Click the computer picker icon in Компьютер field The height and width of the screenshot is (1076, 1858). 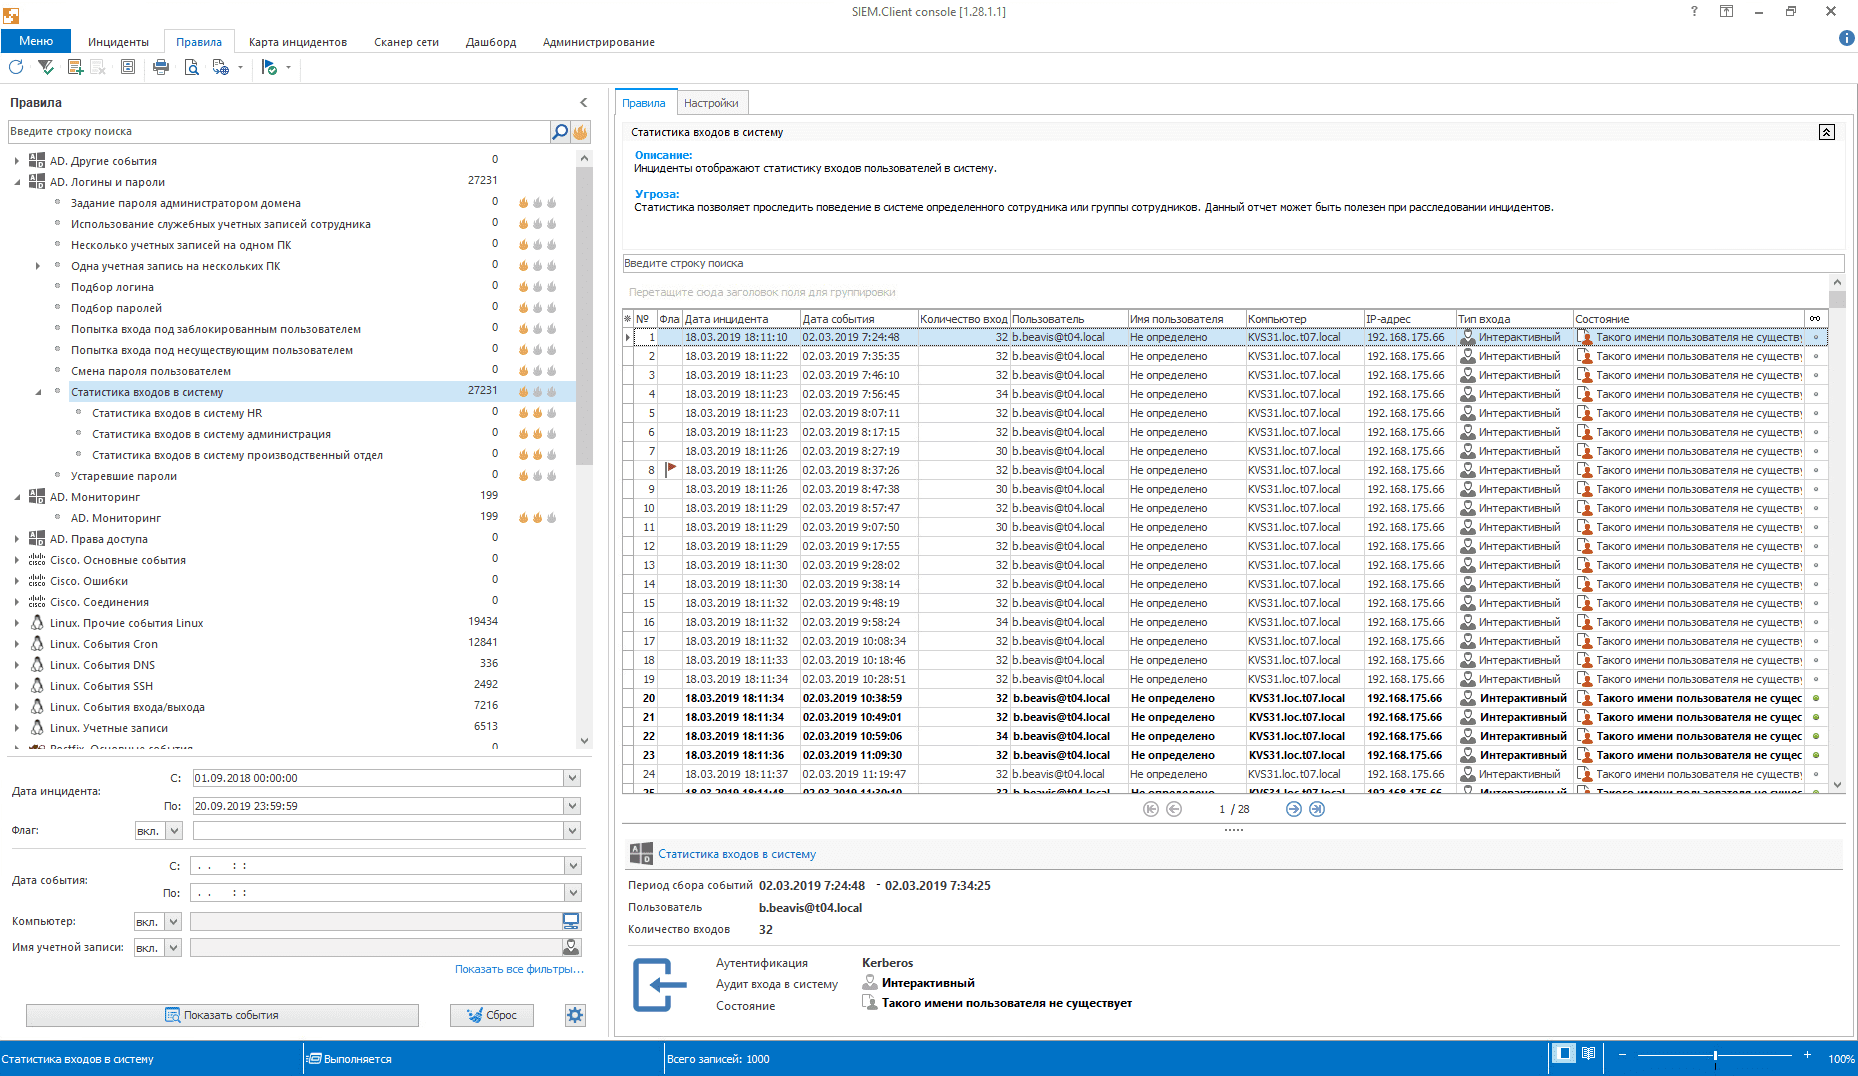point(571,921)
